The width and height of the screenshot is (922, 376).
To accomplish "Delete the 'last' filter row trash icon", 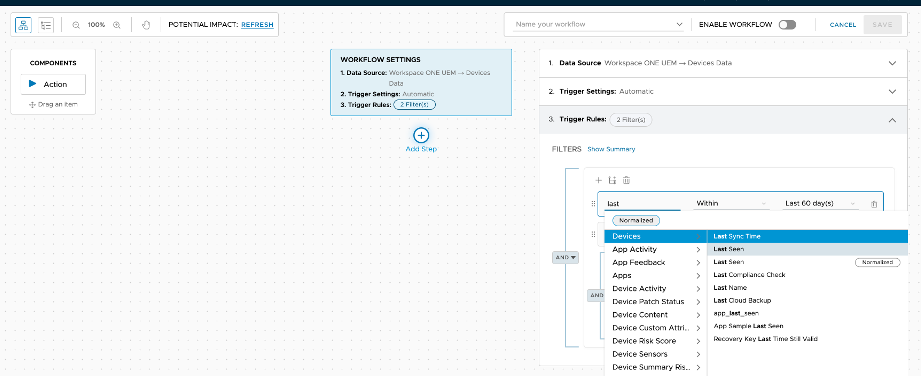I will 874,204.
